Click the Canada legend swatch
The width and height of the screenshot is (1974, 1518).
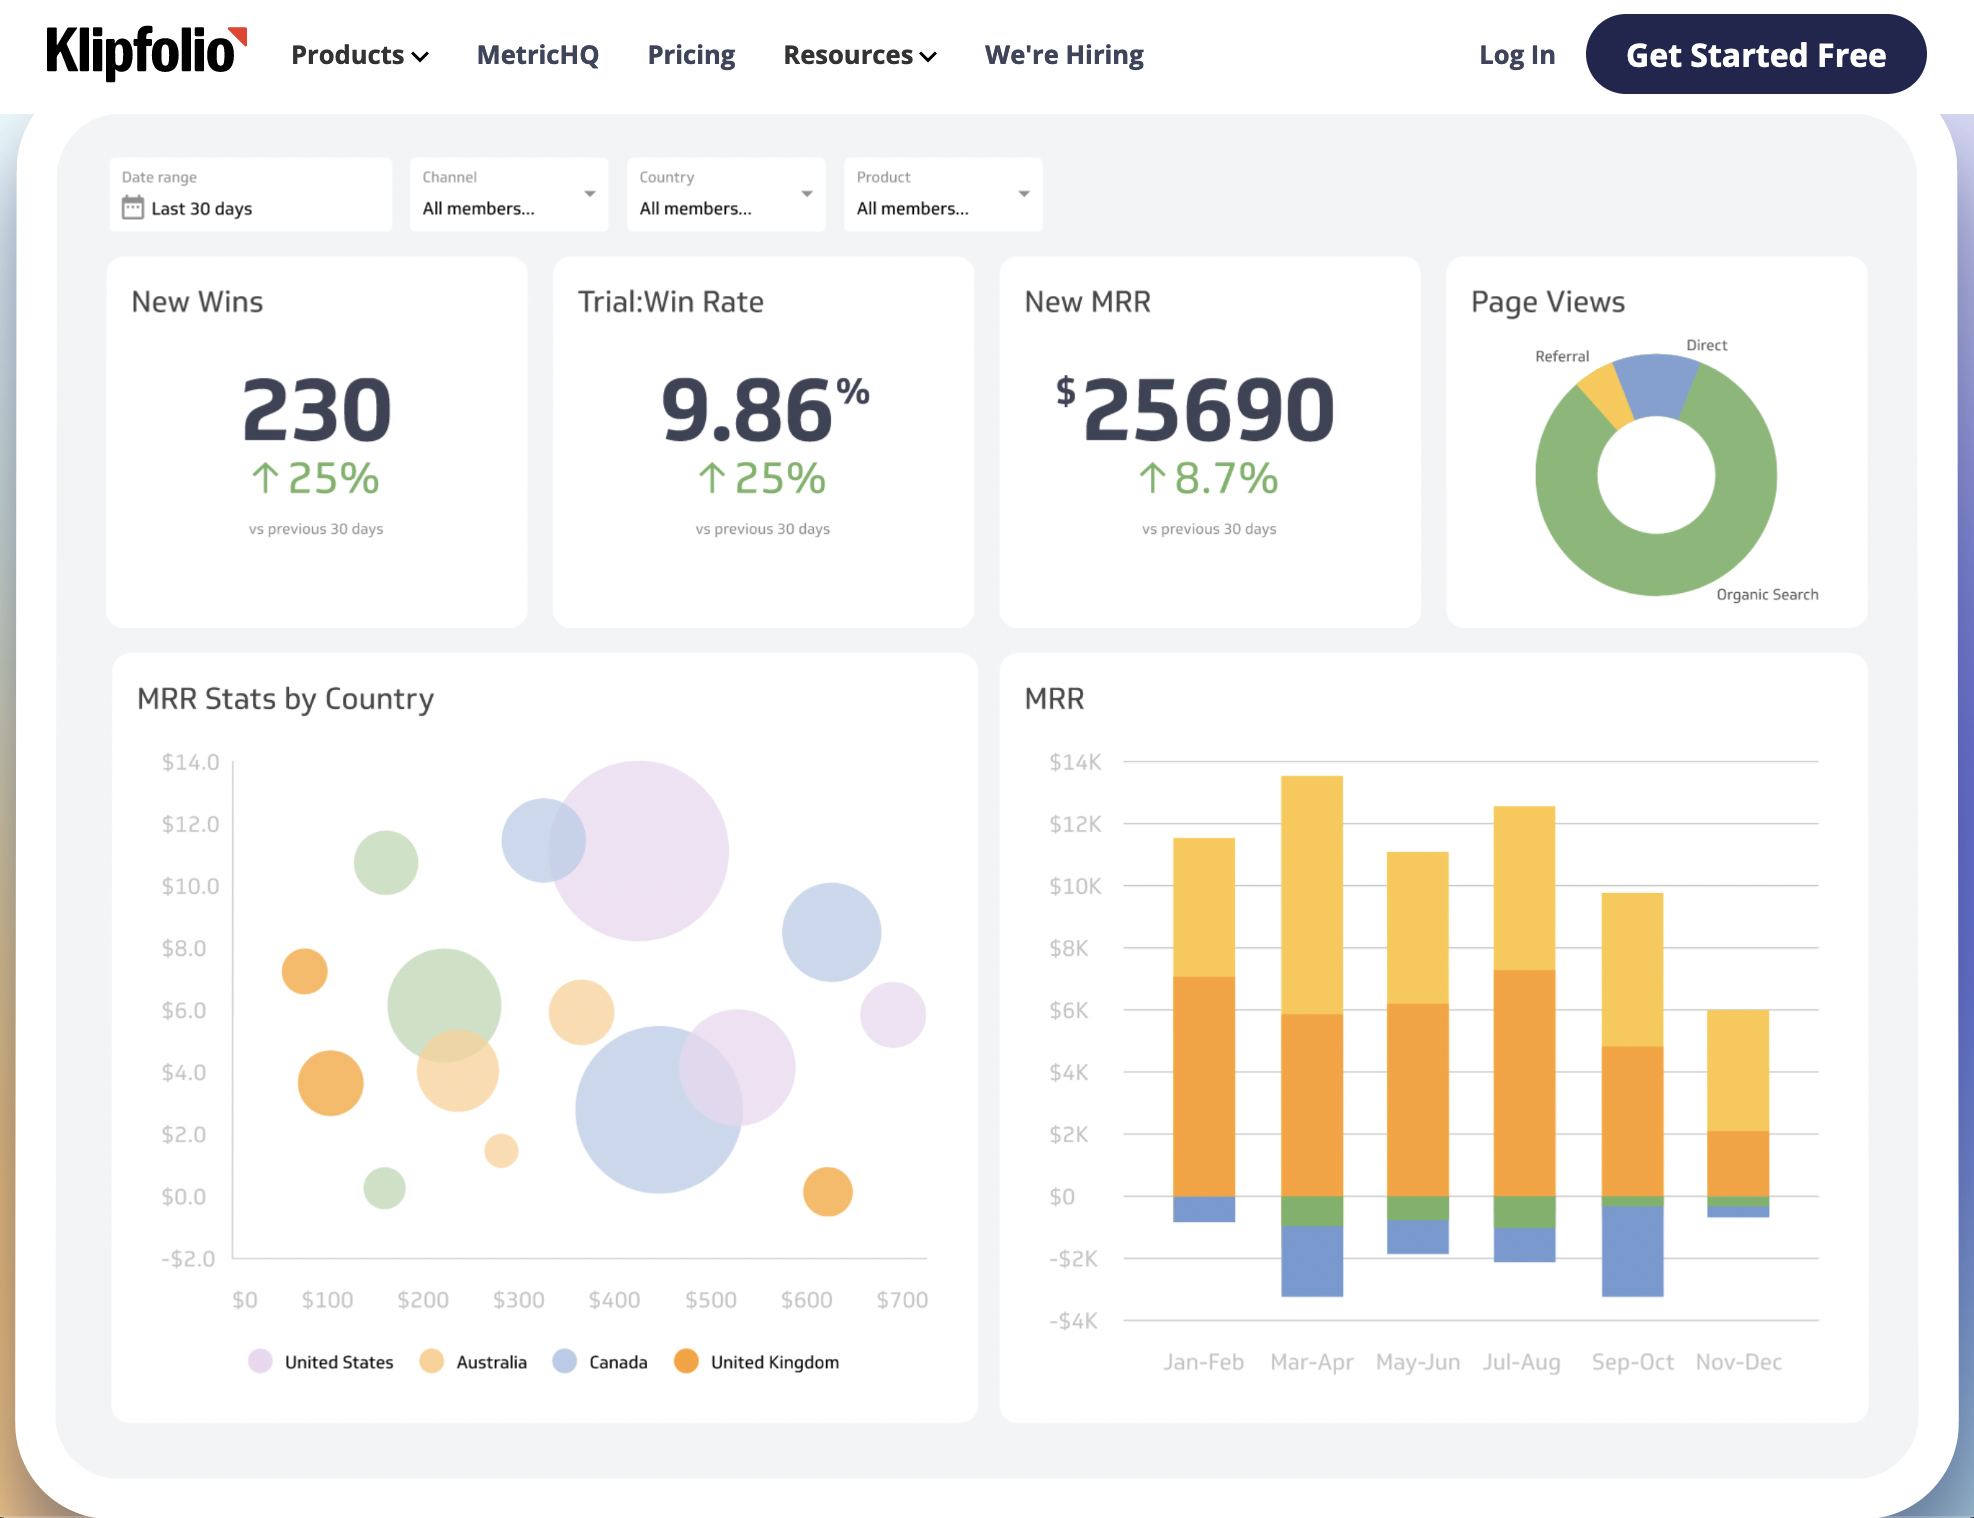(565, 1361)
